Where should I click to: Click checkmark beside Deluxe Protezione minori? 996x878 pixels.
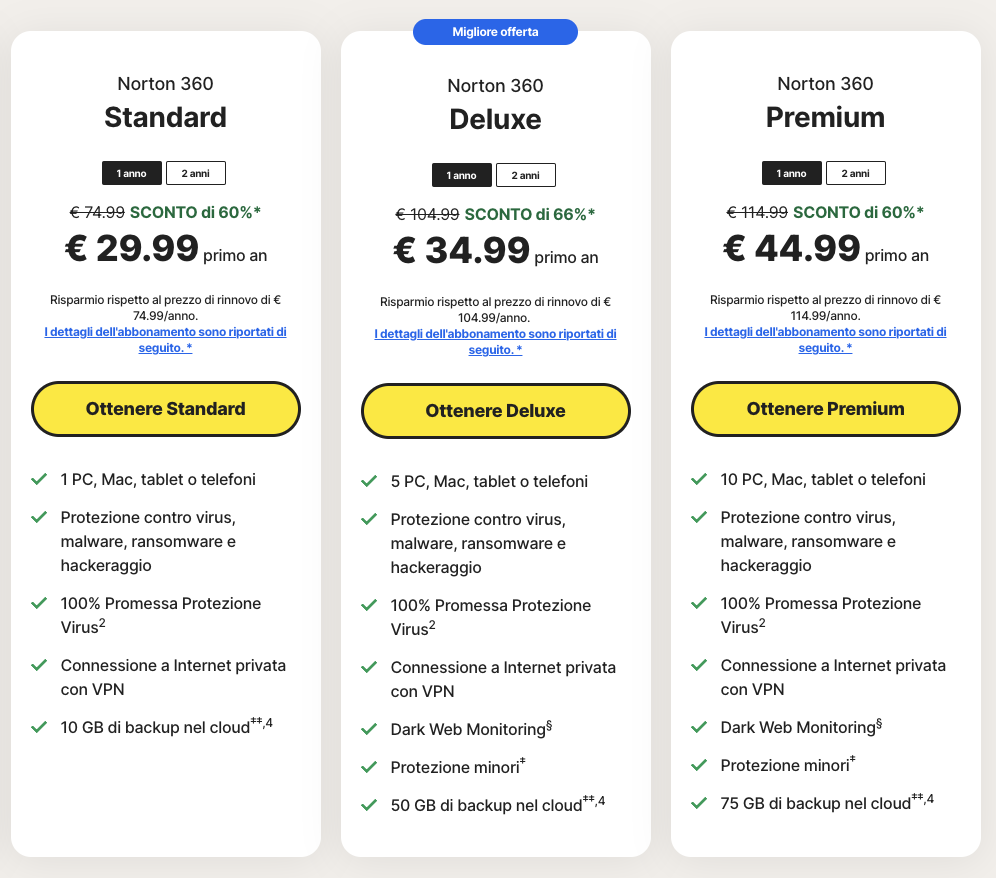[x=369, y=767]
